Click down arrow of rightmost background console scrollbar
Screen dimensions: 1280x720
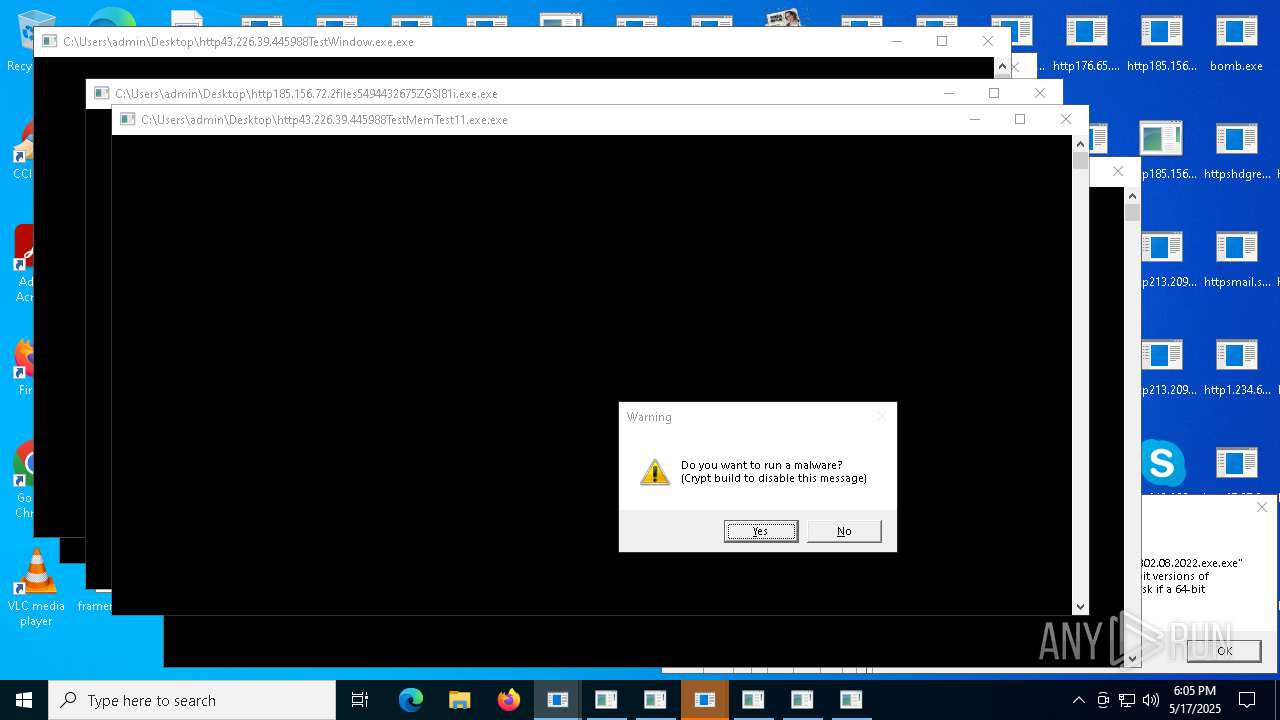tap(1132, 658)
